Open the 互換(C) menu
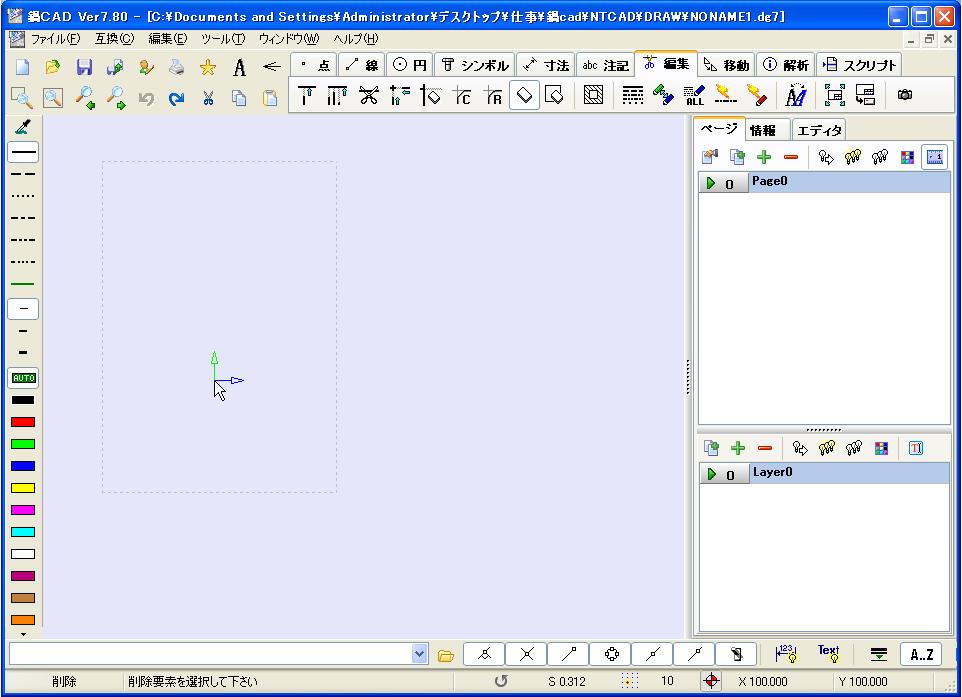Image resolution: width=962 pixels, height=697 pixels. pyautogui.click(x=114, y=39)
